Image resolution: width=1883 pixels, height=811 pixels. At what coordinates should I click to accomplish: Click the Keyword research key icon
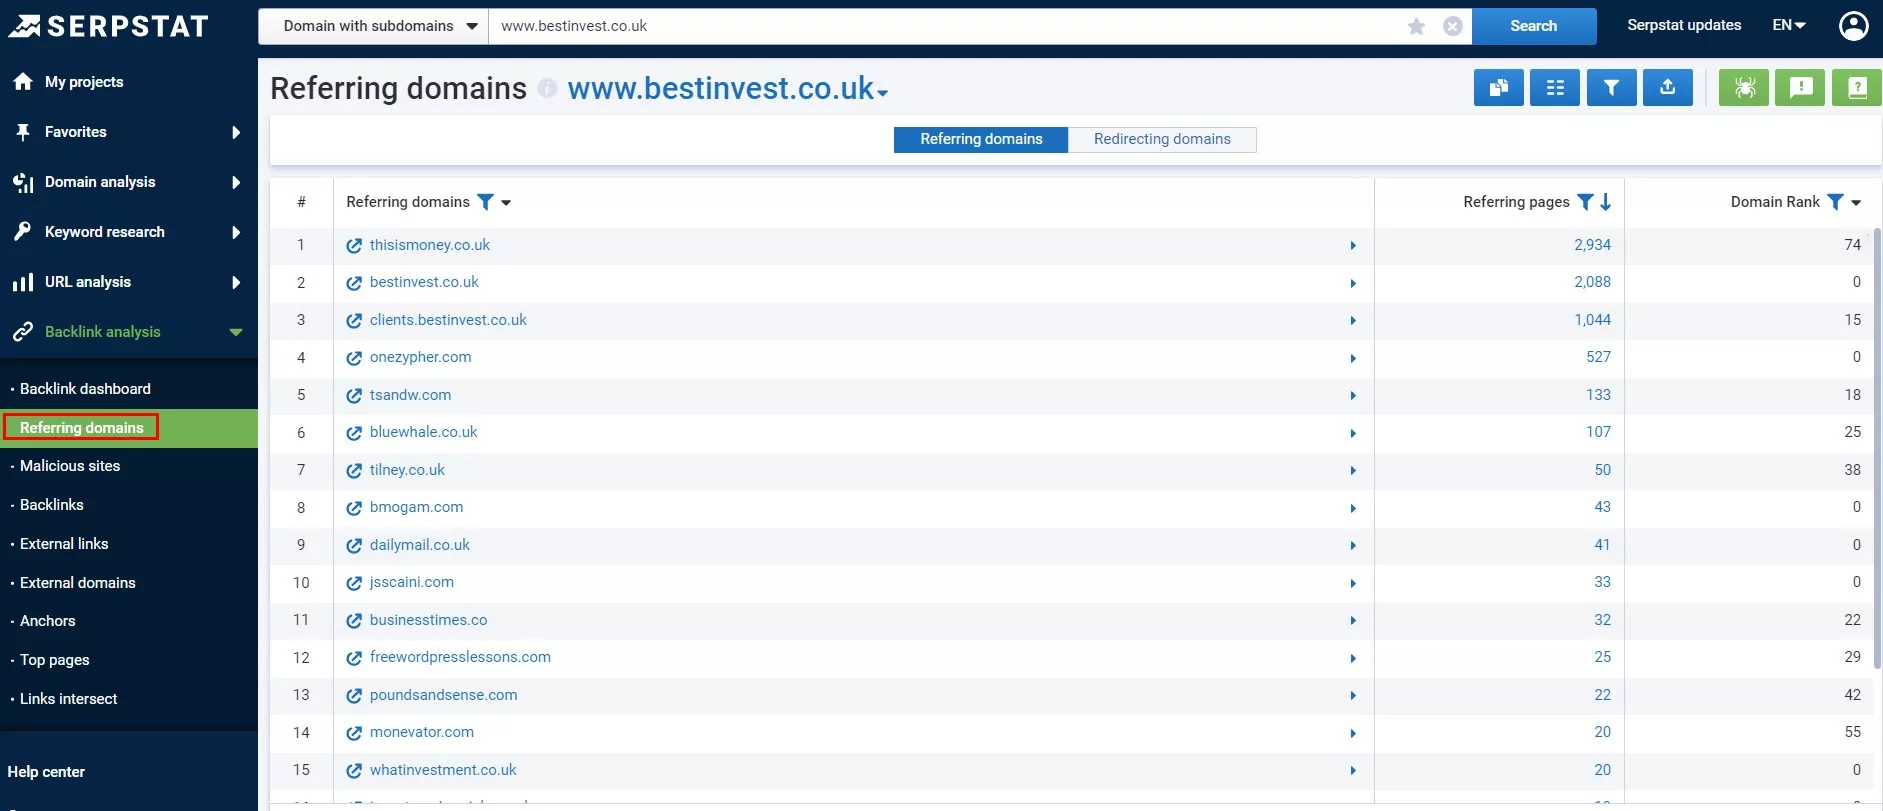point(23,232)
